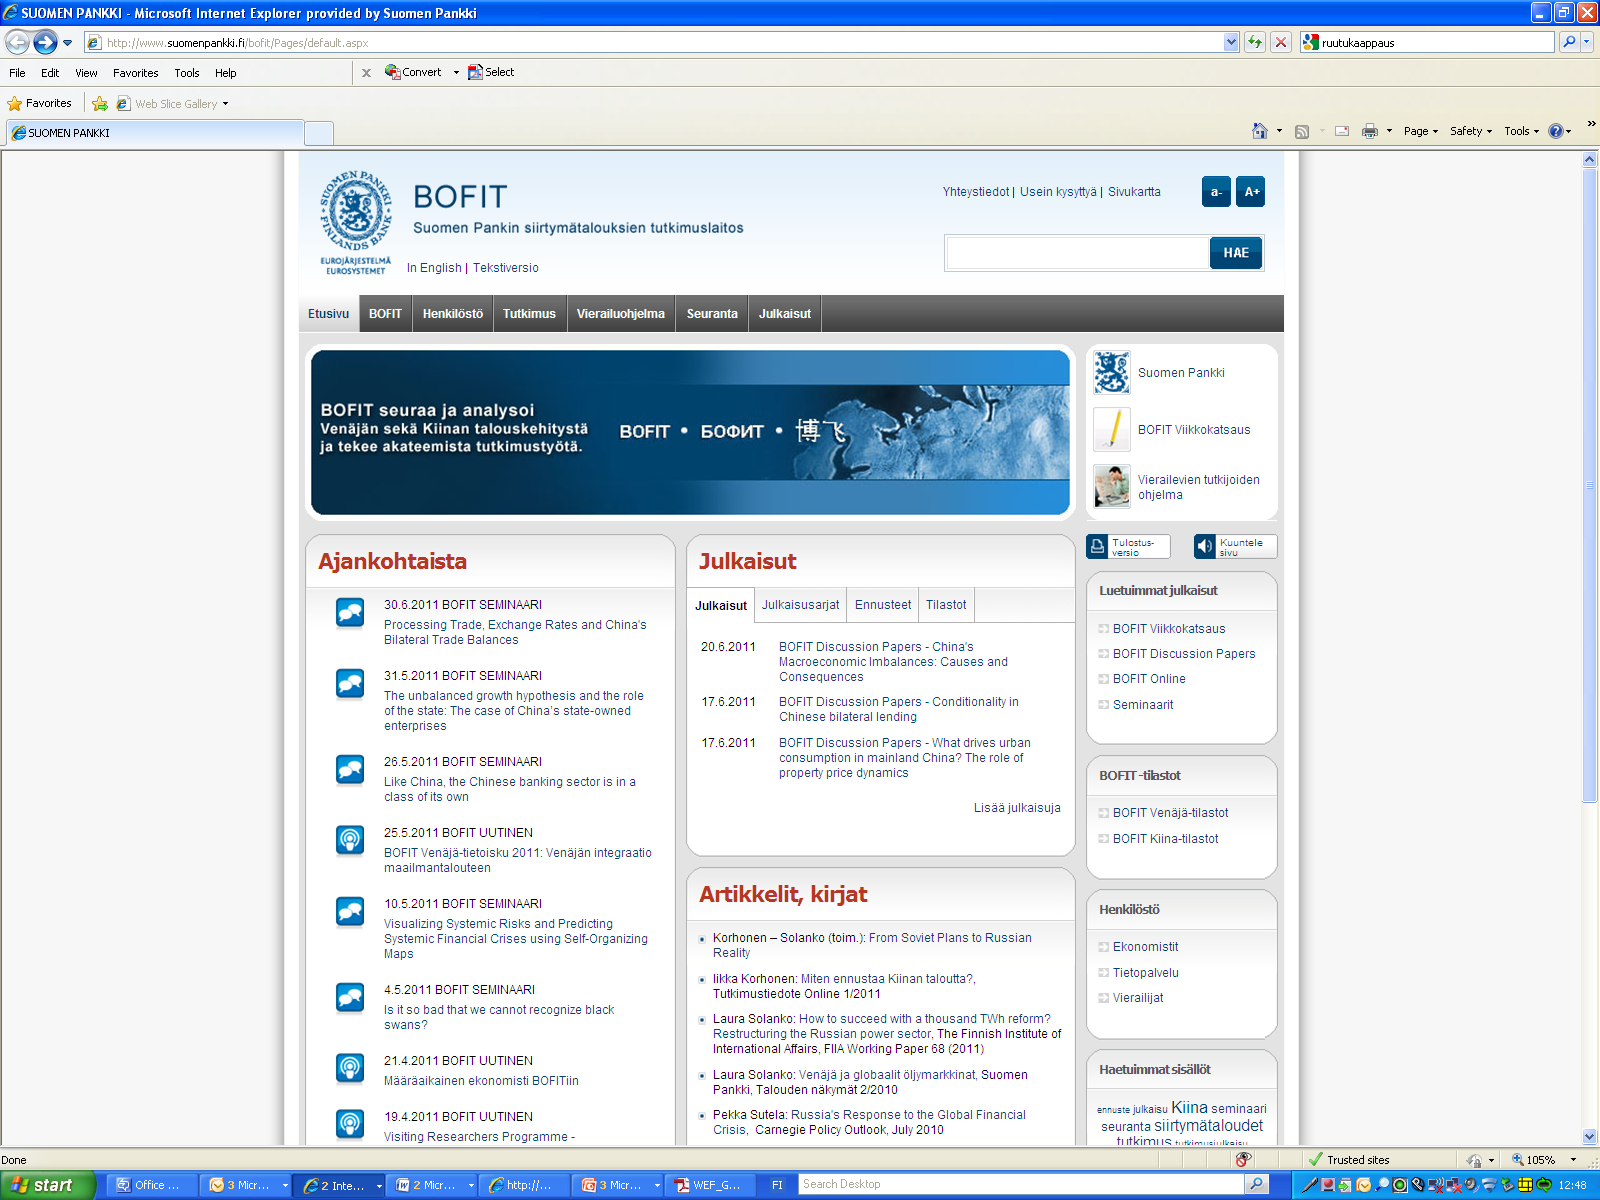This screenshot has height=1200, width=1600.
Task: Click Lisää julkaisuja link
Action: [x=1017, y=808]
